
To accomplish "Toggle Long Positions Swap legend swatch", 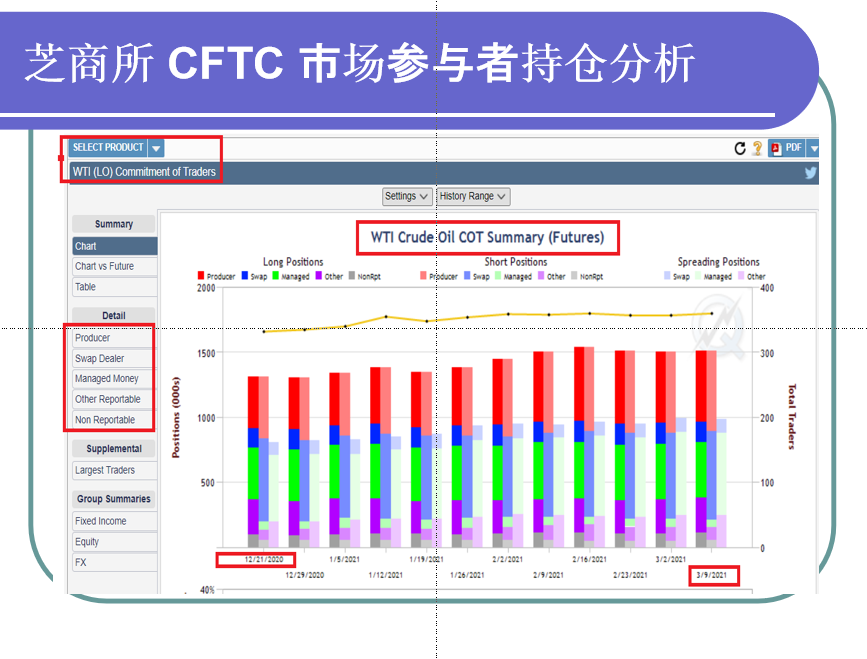I will pyautogui.click(x=245, y=275).
